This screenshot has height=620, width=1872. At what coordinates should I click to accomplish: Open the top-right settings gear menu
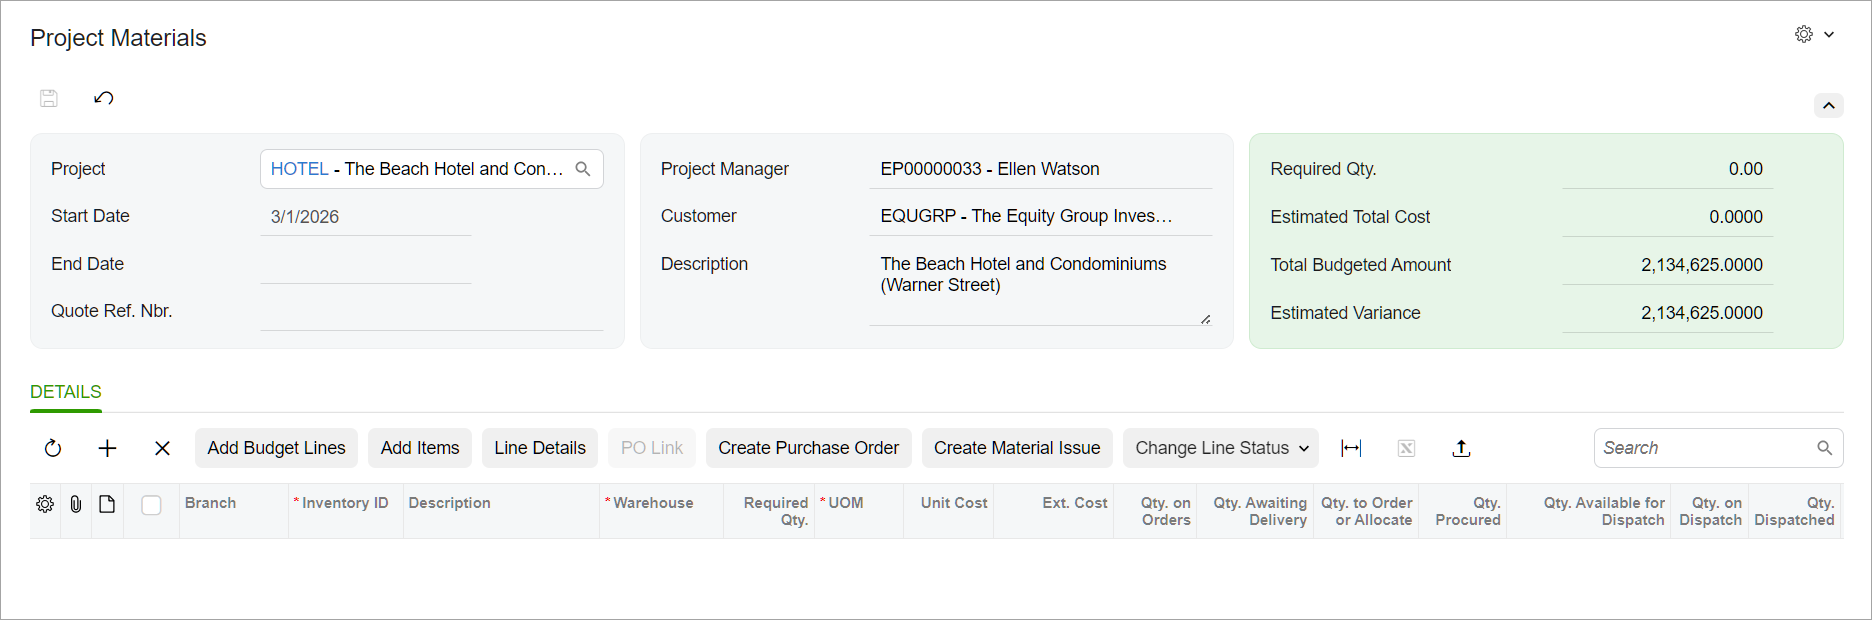click(x=1814, y=34)
